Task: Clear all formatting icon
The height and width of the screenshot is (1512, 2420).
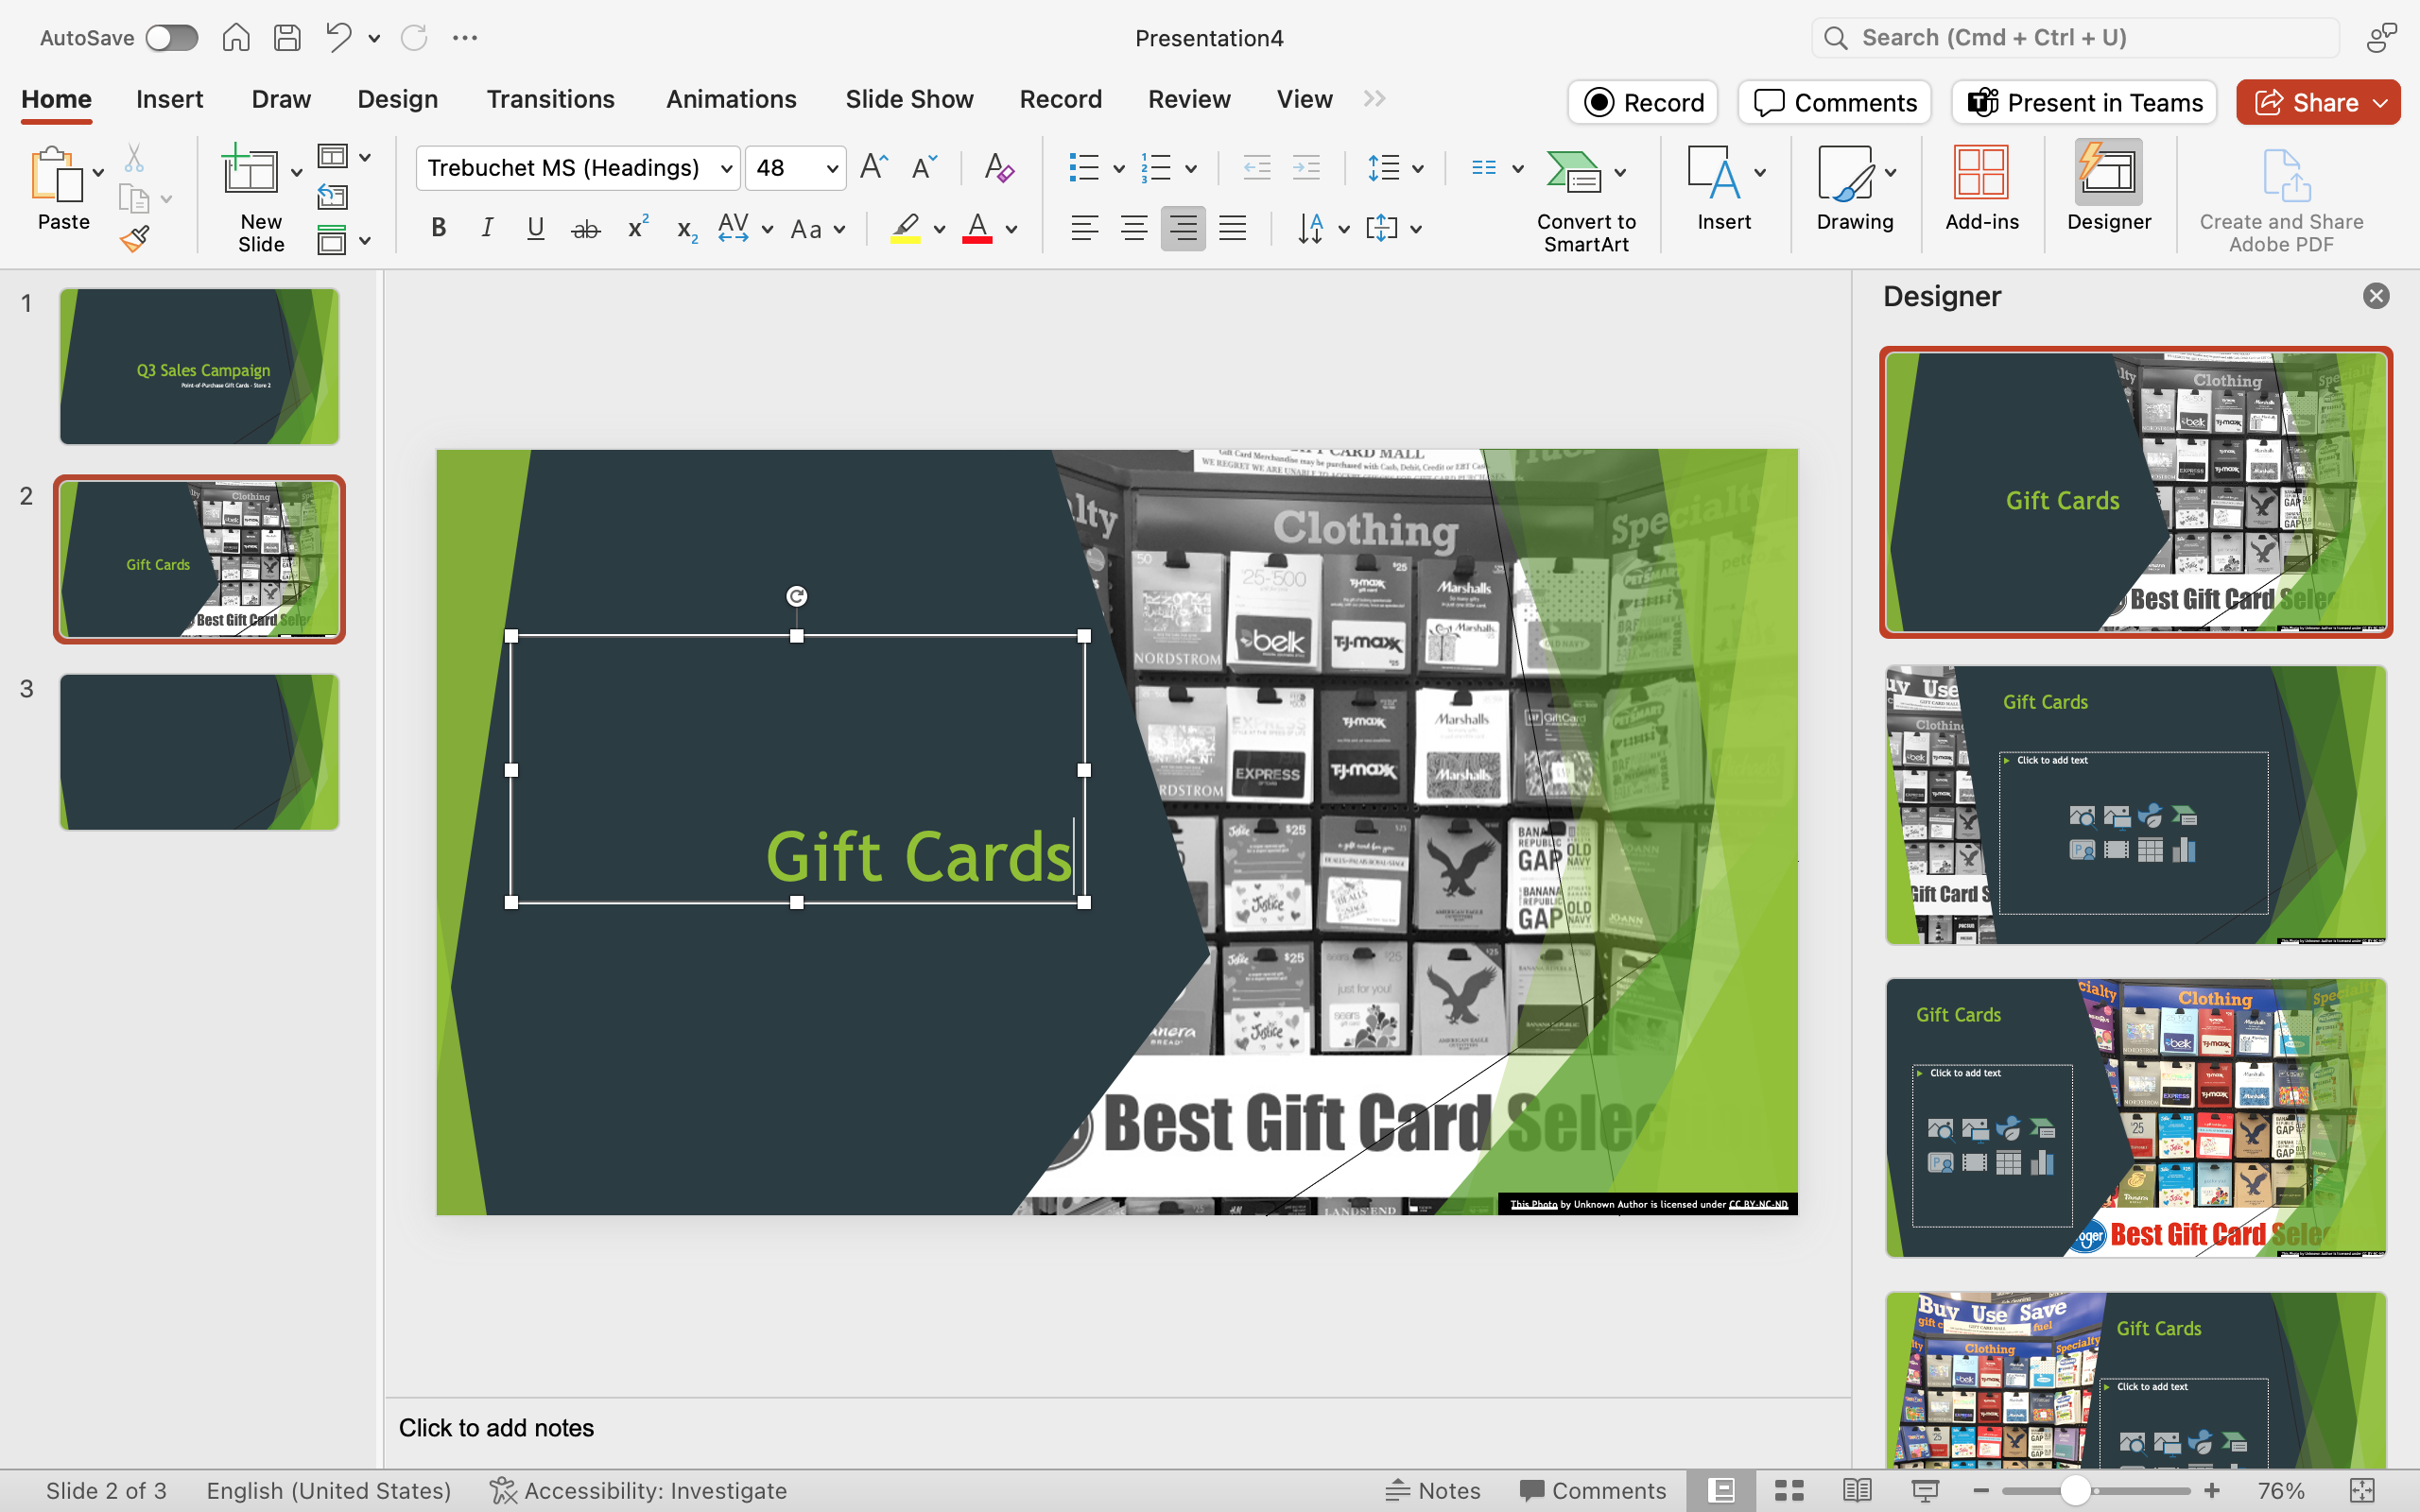Action: click(998, 167)
